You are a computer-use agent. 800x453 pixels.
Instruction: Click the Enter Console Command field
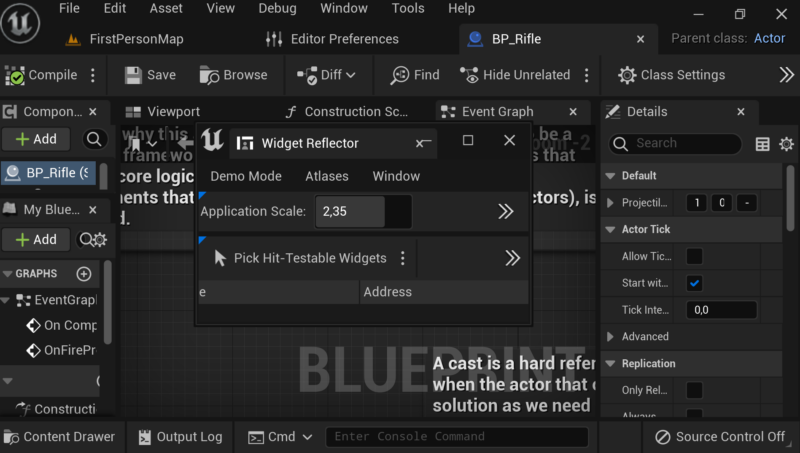pyautogui.click(x=456, y=436)
